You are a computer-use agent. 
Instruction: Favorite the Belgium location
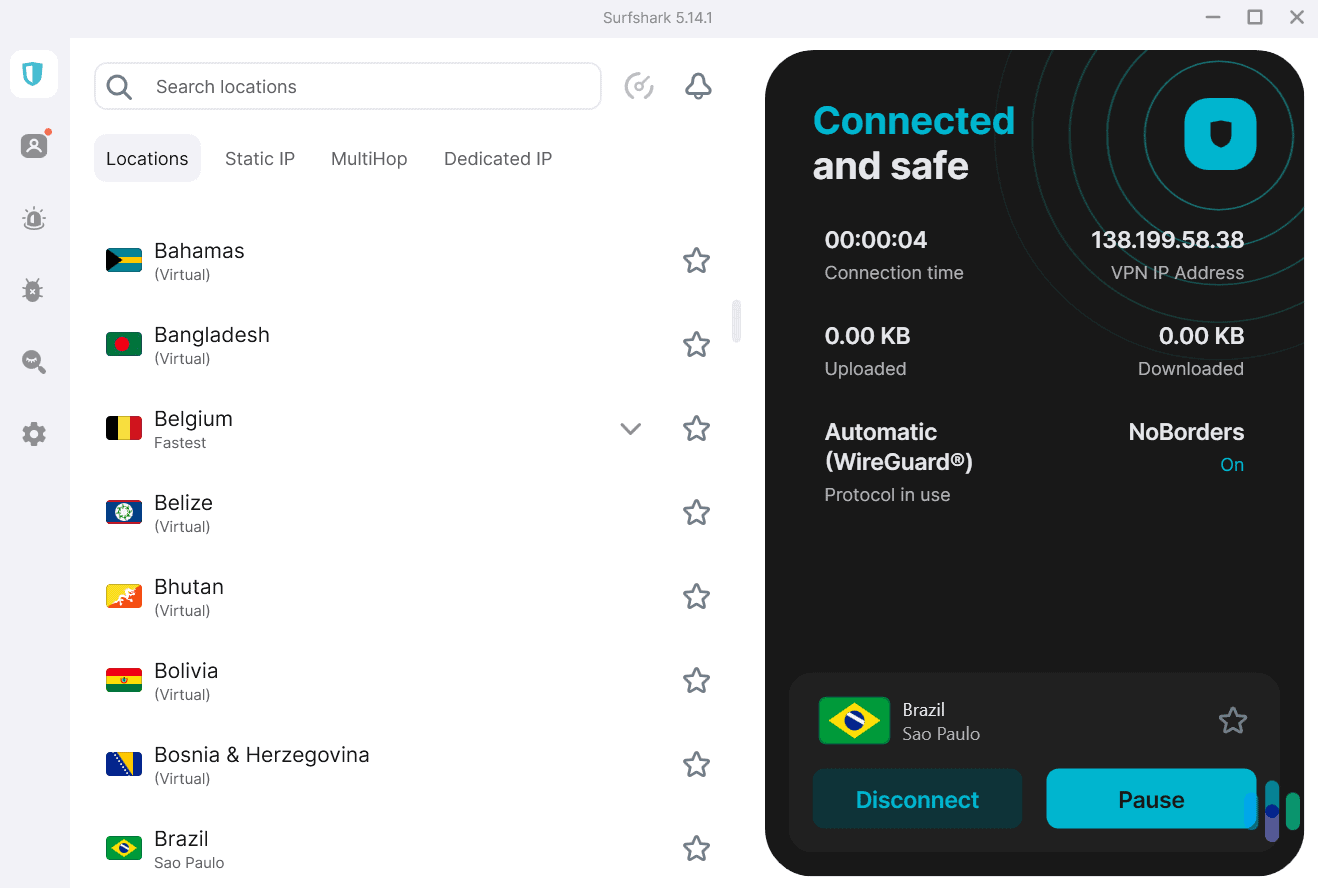point(696,428)
